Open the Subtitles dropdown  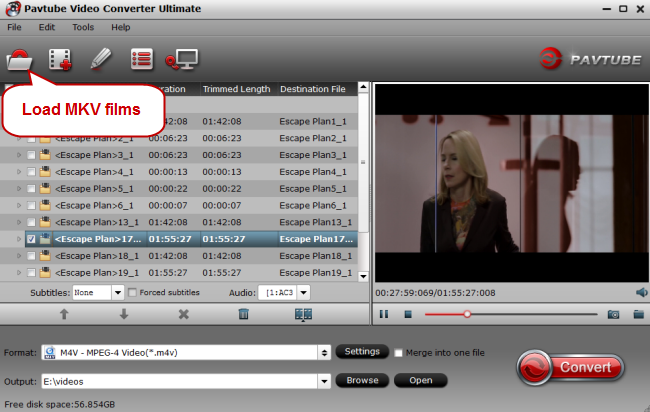pyautogui.click(x=118, y=293)
